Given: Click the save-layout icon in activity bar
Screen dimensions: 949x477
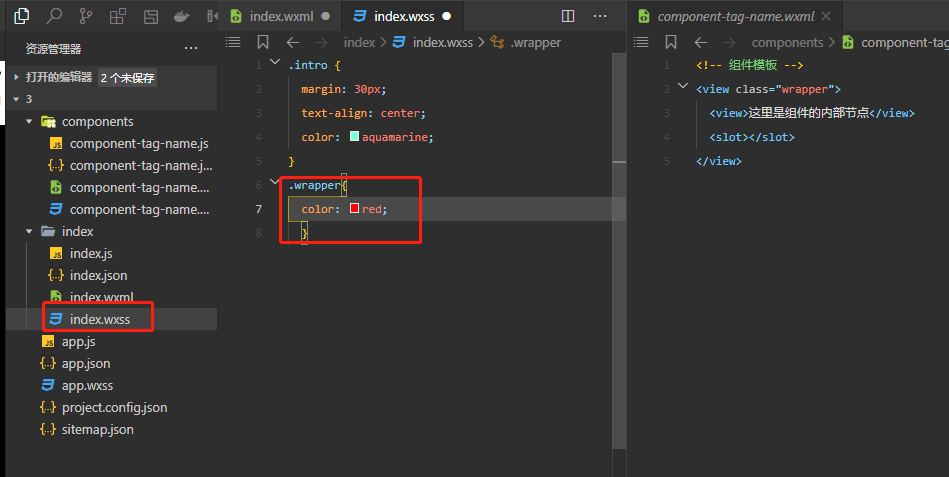Looking at the screenshot, I should click(150, 16).
